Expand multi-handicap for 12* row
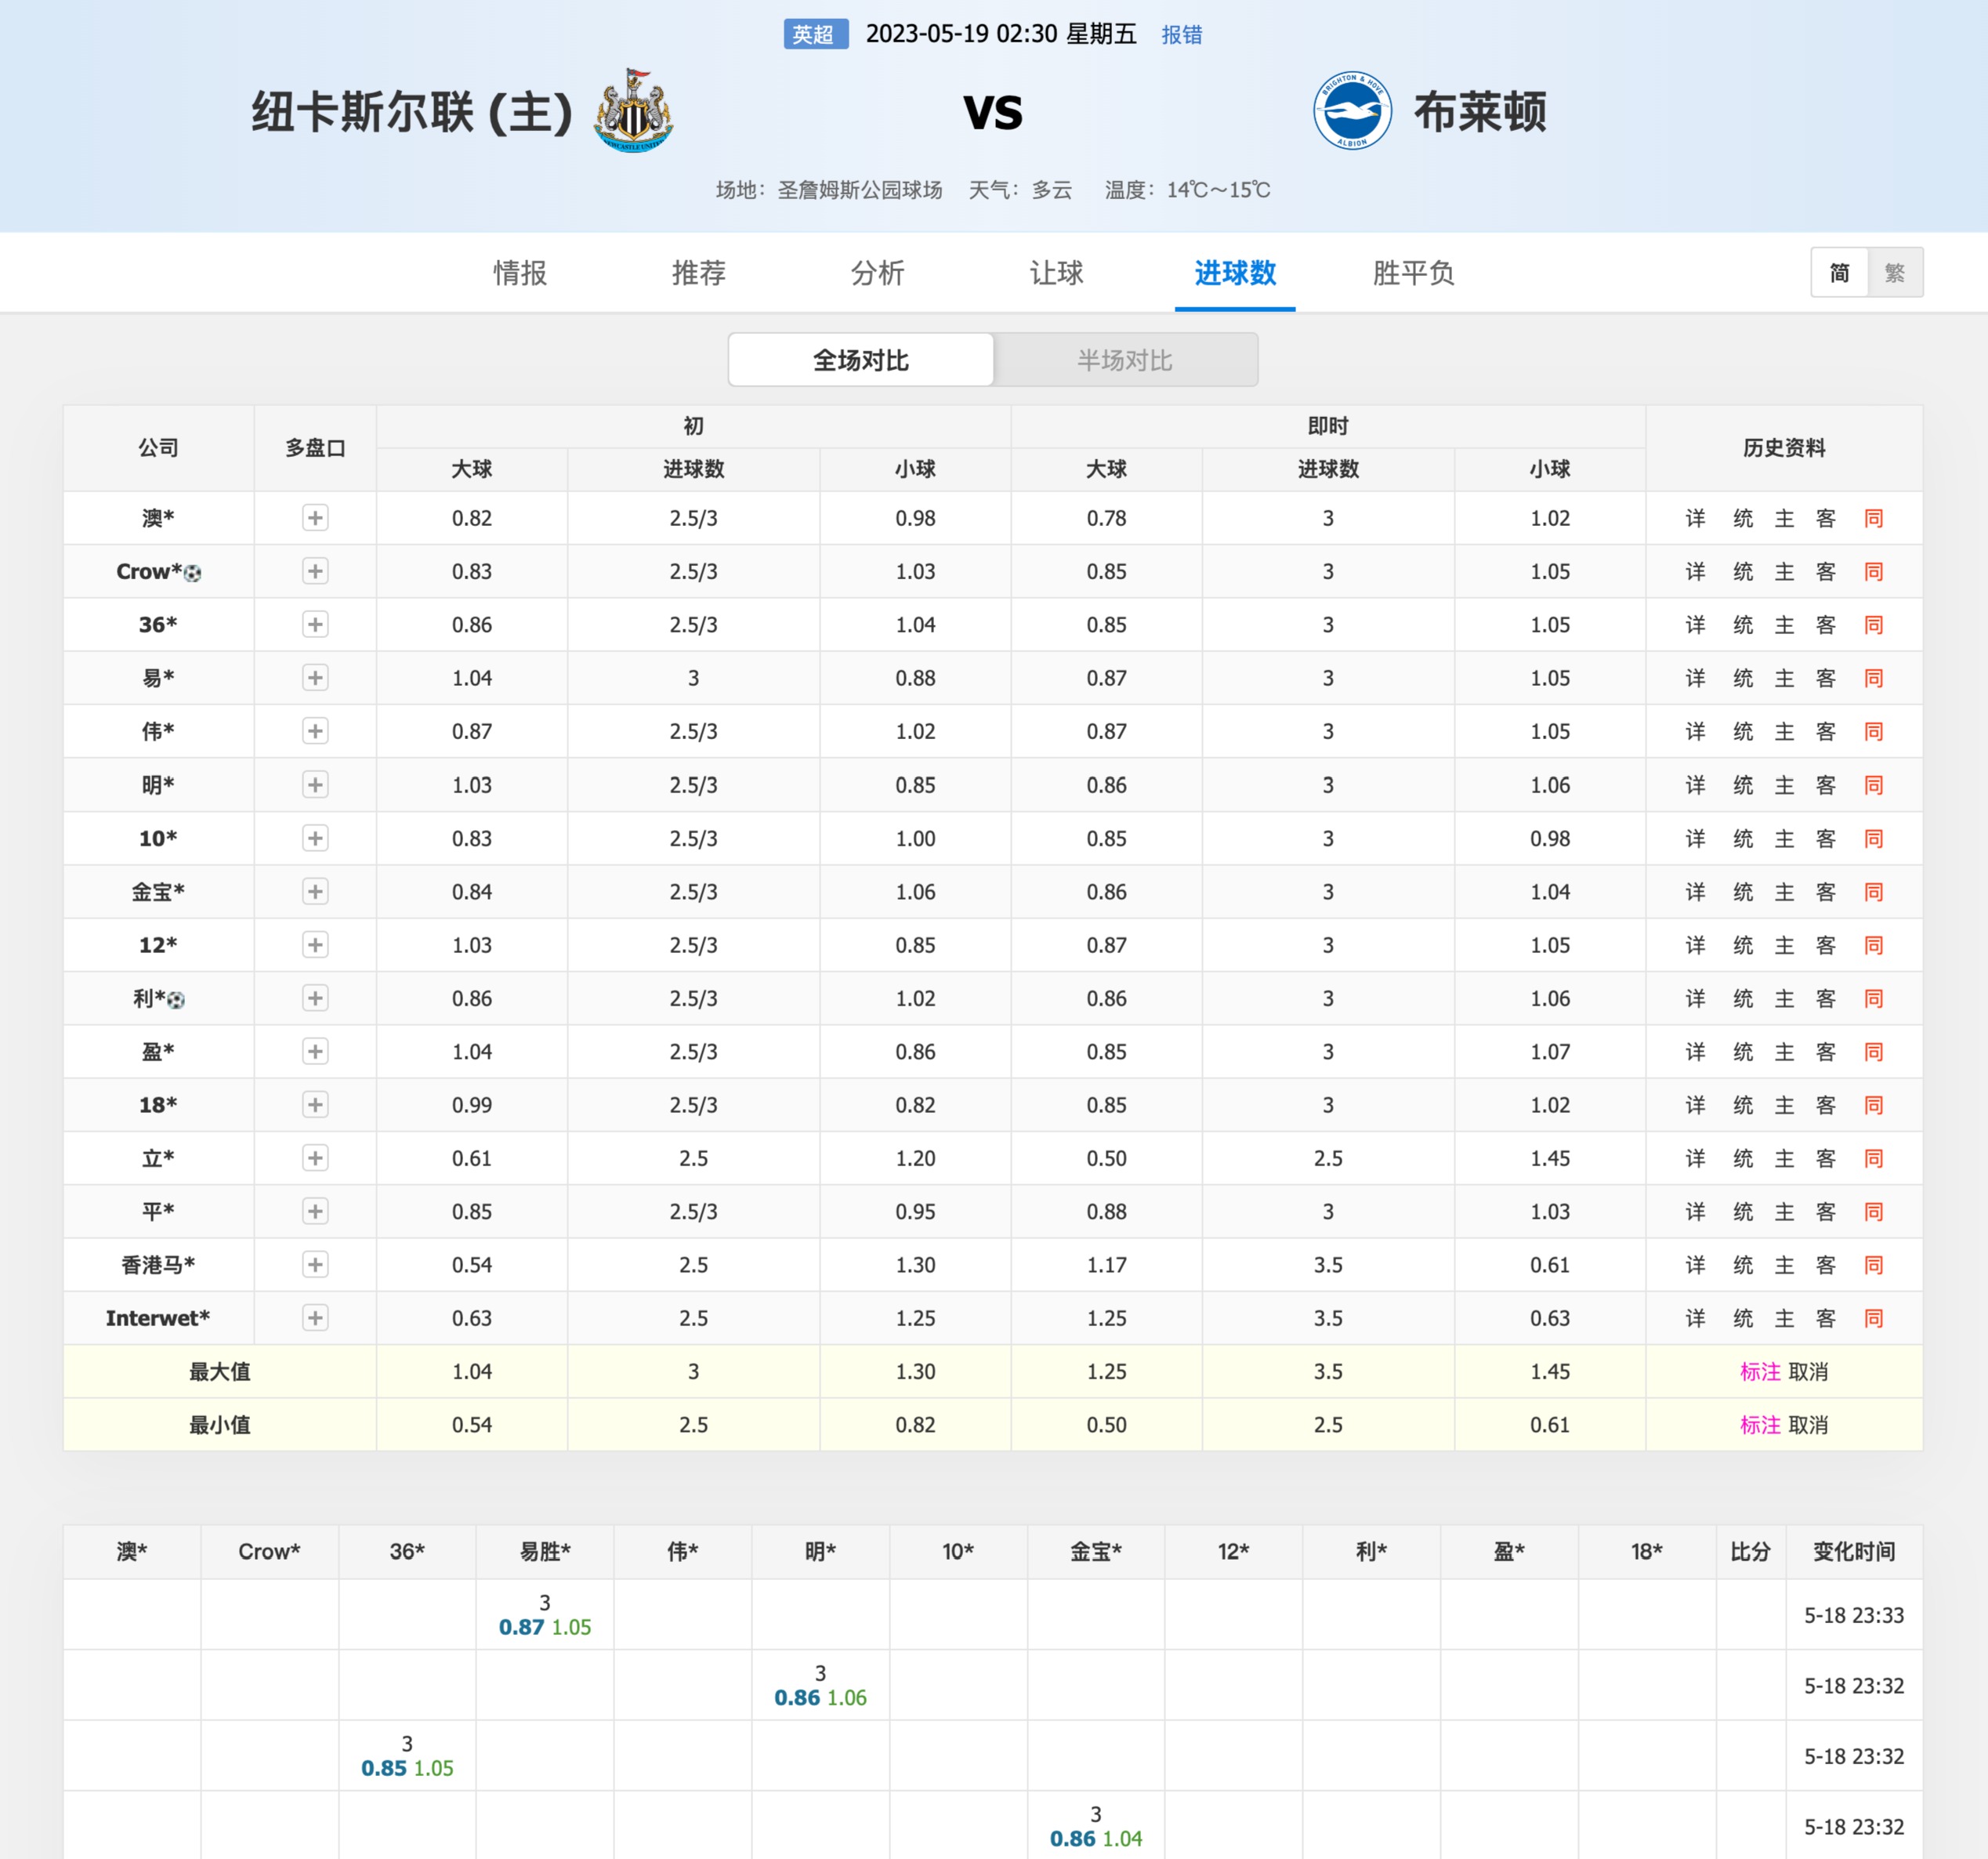This screenshot has width=1988, height=1859. (315, 945)
